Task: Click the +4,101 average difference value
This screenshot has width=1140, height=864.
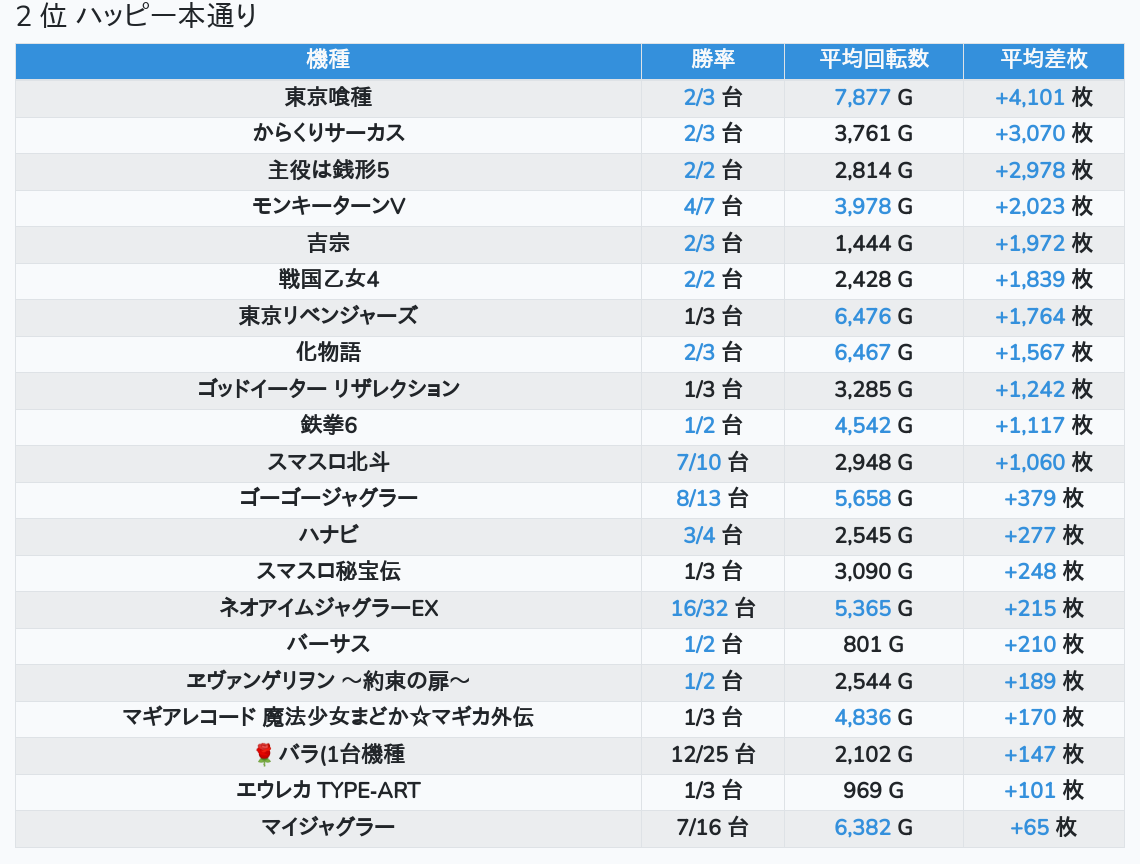Action: (1029, 97)
